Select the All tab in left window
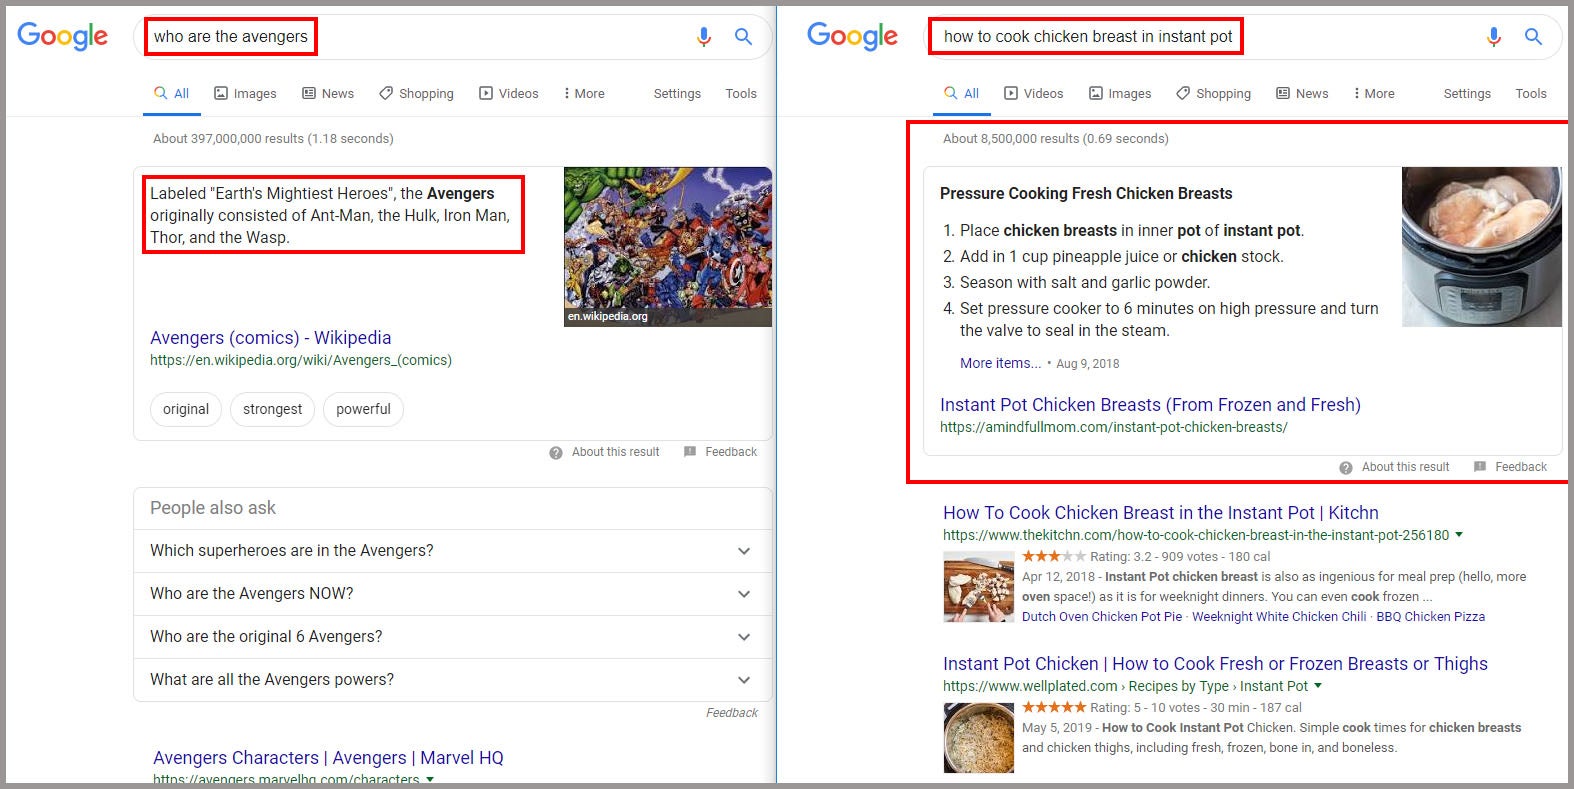Viewport: 1574px width, 789px height. pyautogui.click(x=171, y=93)
